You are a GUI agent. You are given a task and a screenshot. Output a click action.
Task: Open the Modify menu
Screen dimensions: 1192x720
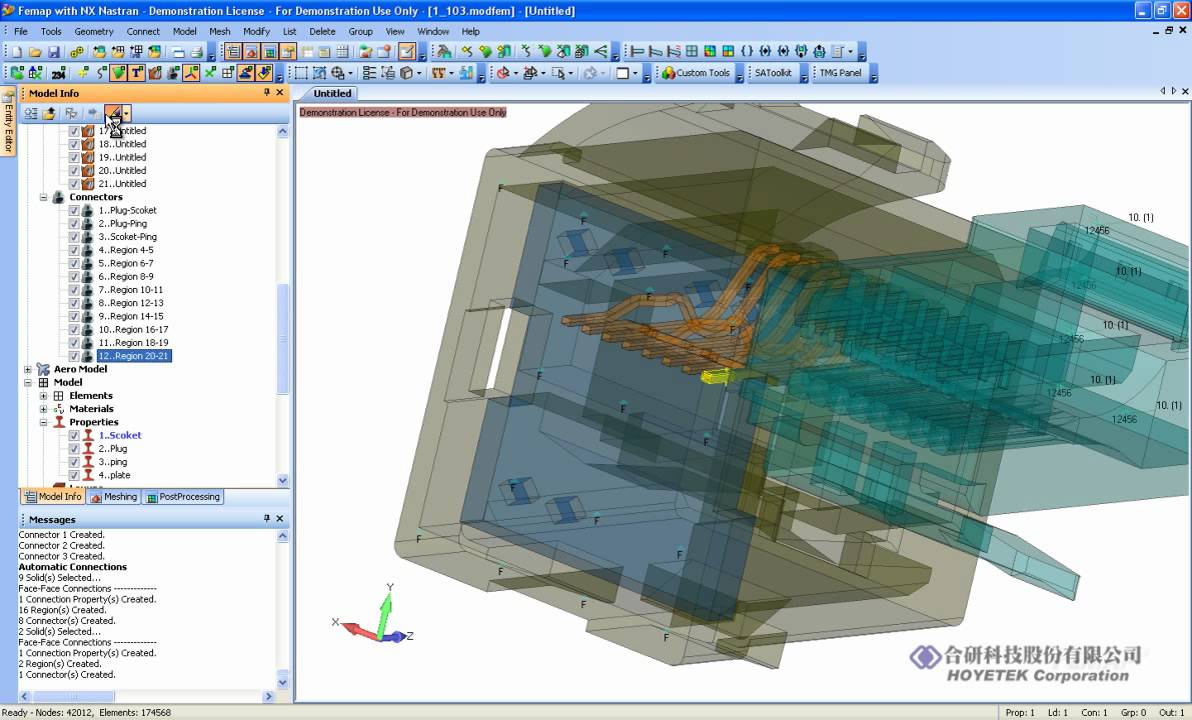[256, 31]
